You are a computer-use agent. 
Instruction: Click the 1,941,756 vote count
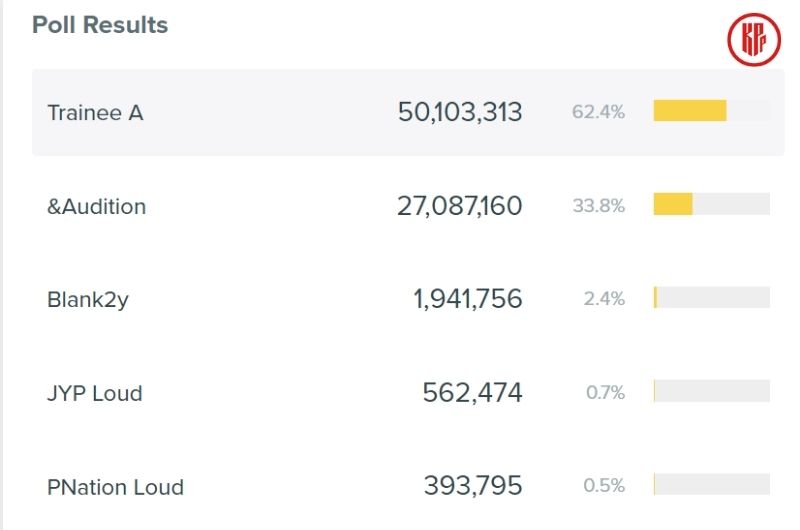467,299
